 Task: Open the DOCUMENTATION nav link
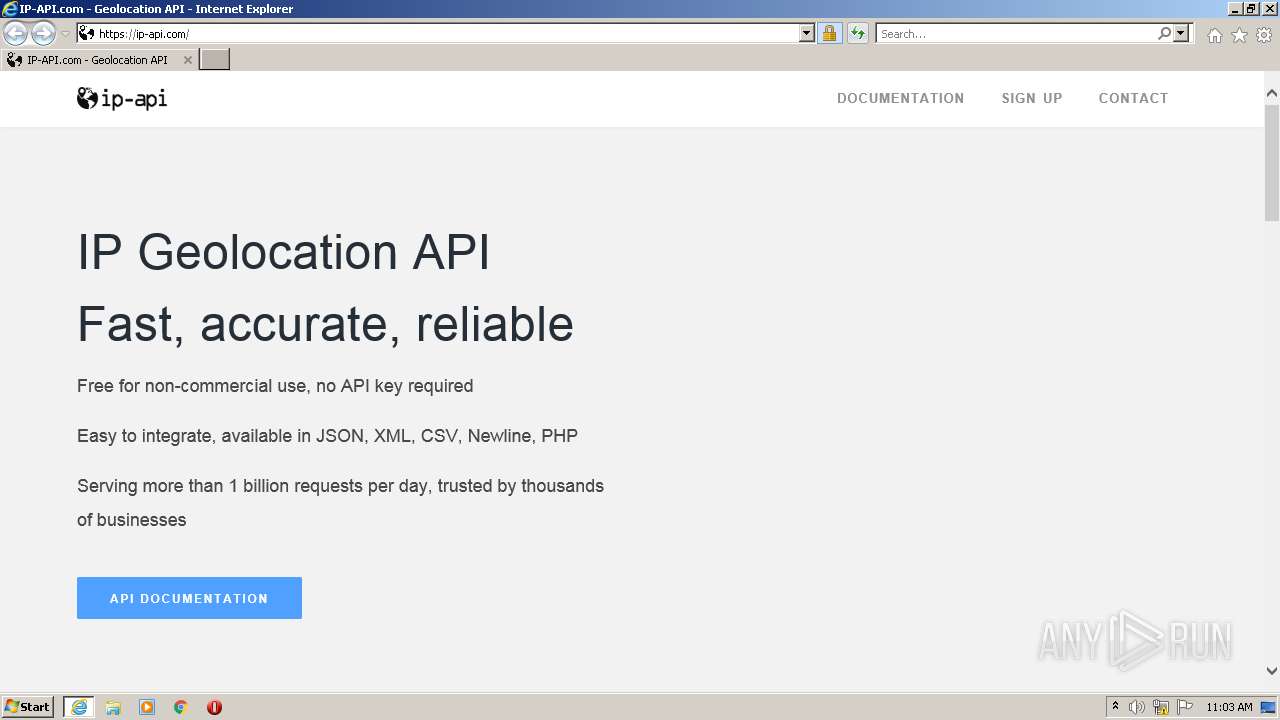(x=900, y=98)
